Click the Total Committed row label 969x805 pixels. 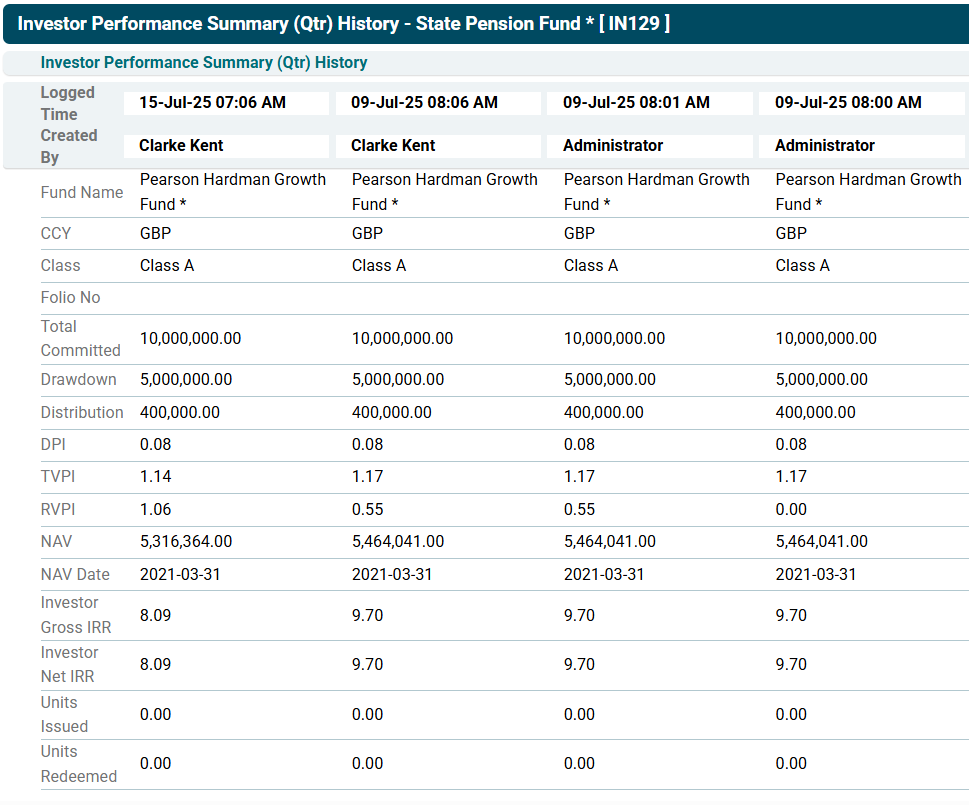pyautogui.click(x=80, y=338)
